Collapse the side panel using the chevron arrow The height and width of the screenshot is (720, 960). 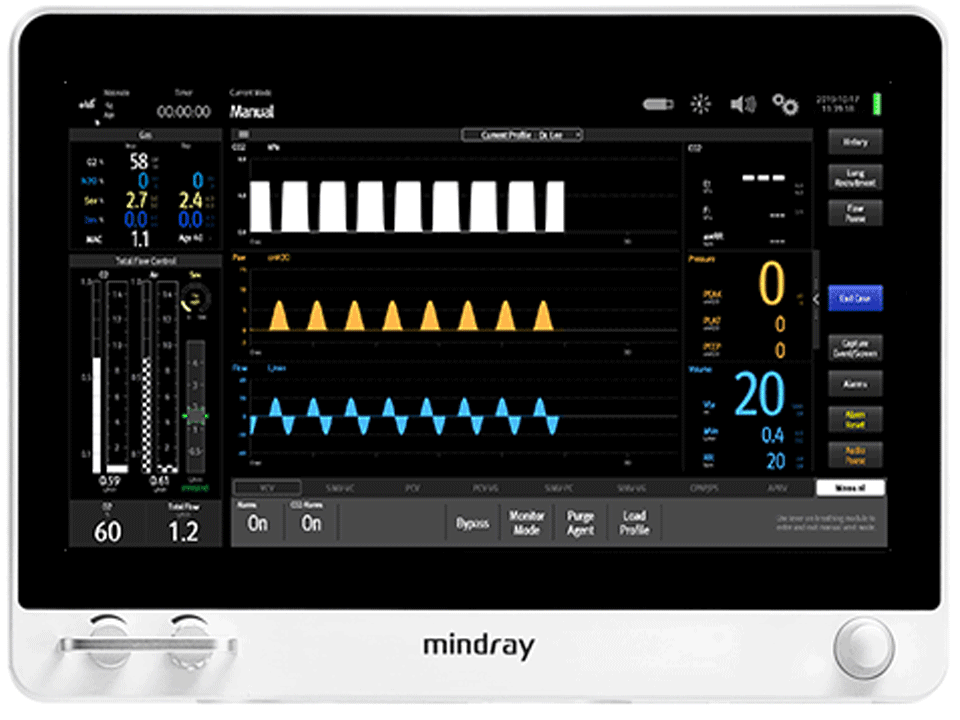coord(816,298)
